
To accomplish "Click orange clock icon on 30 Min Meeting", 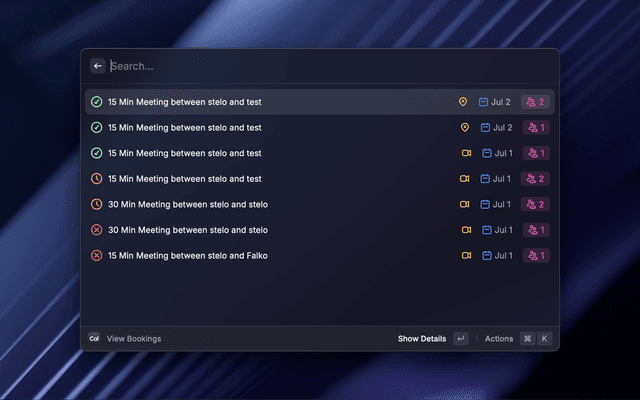I will [x=96, y=204].
